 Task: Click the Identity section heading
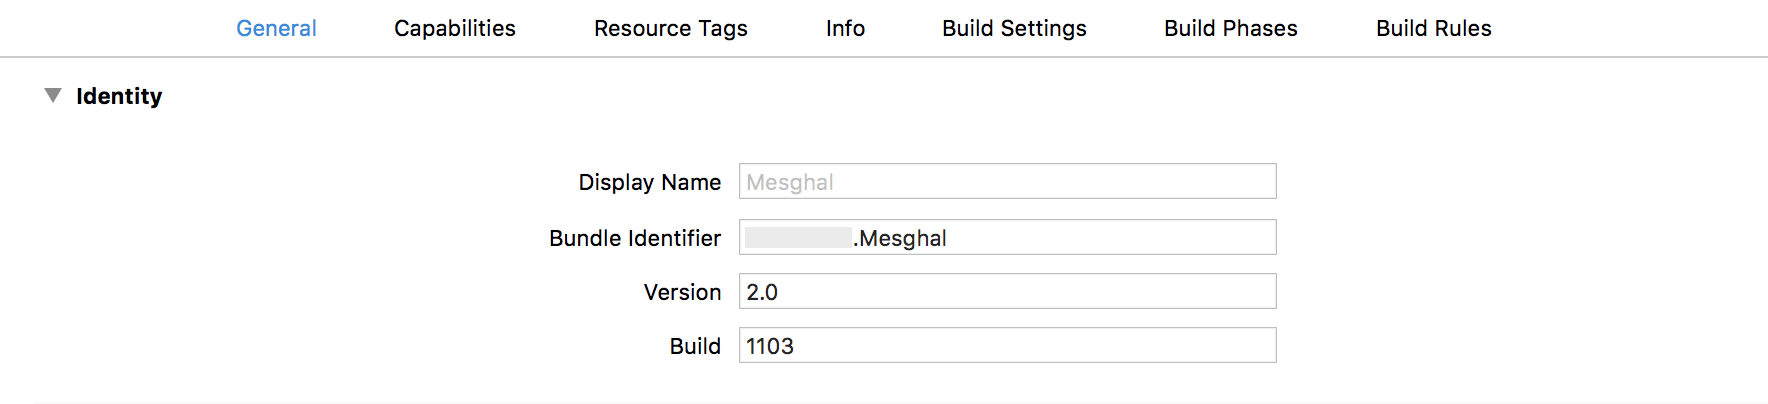point(119,96)
